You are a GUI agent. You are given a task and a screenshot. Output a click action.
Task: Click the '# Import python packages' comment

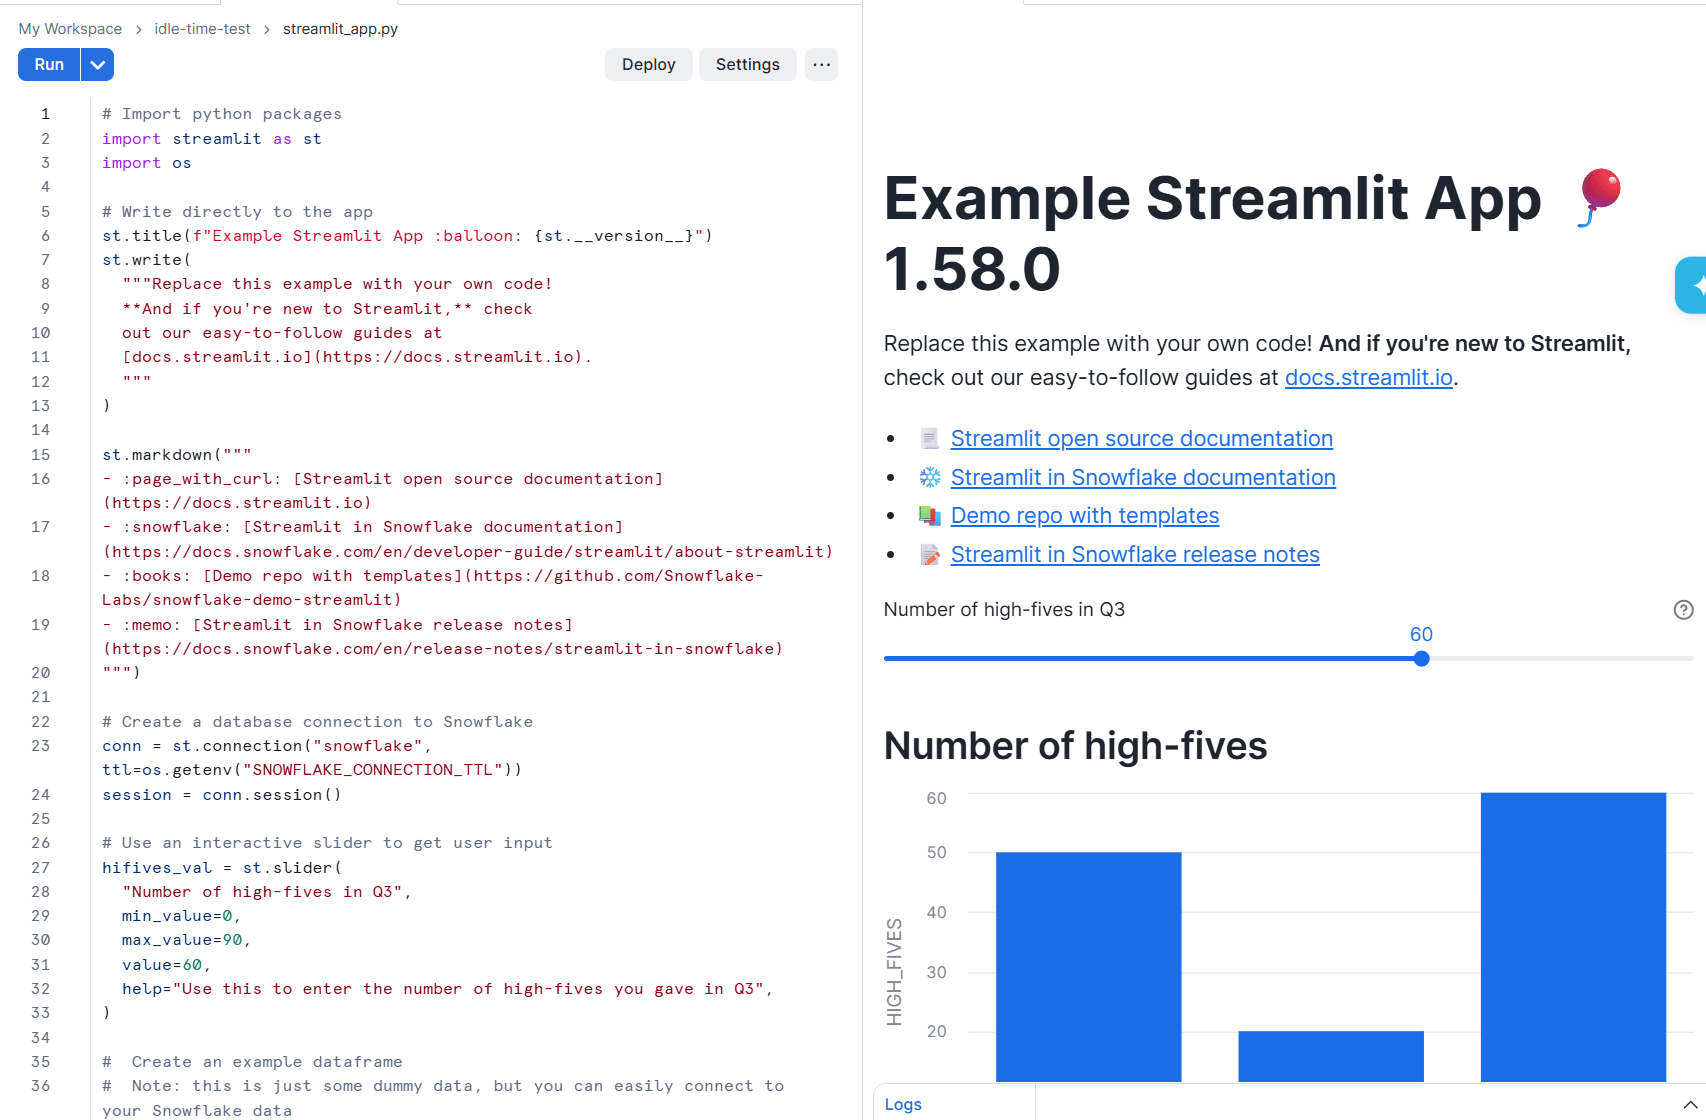tap(222, 114)
